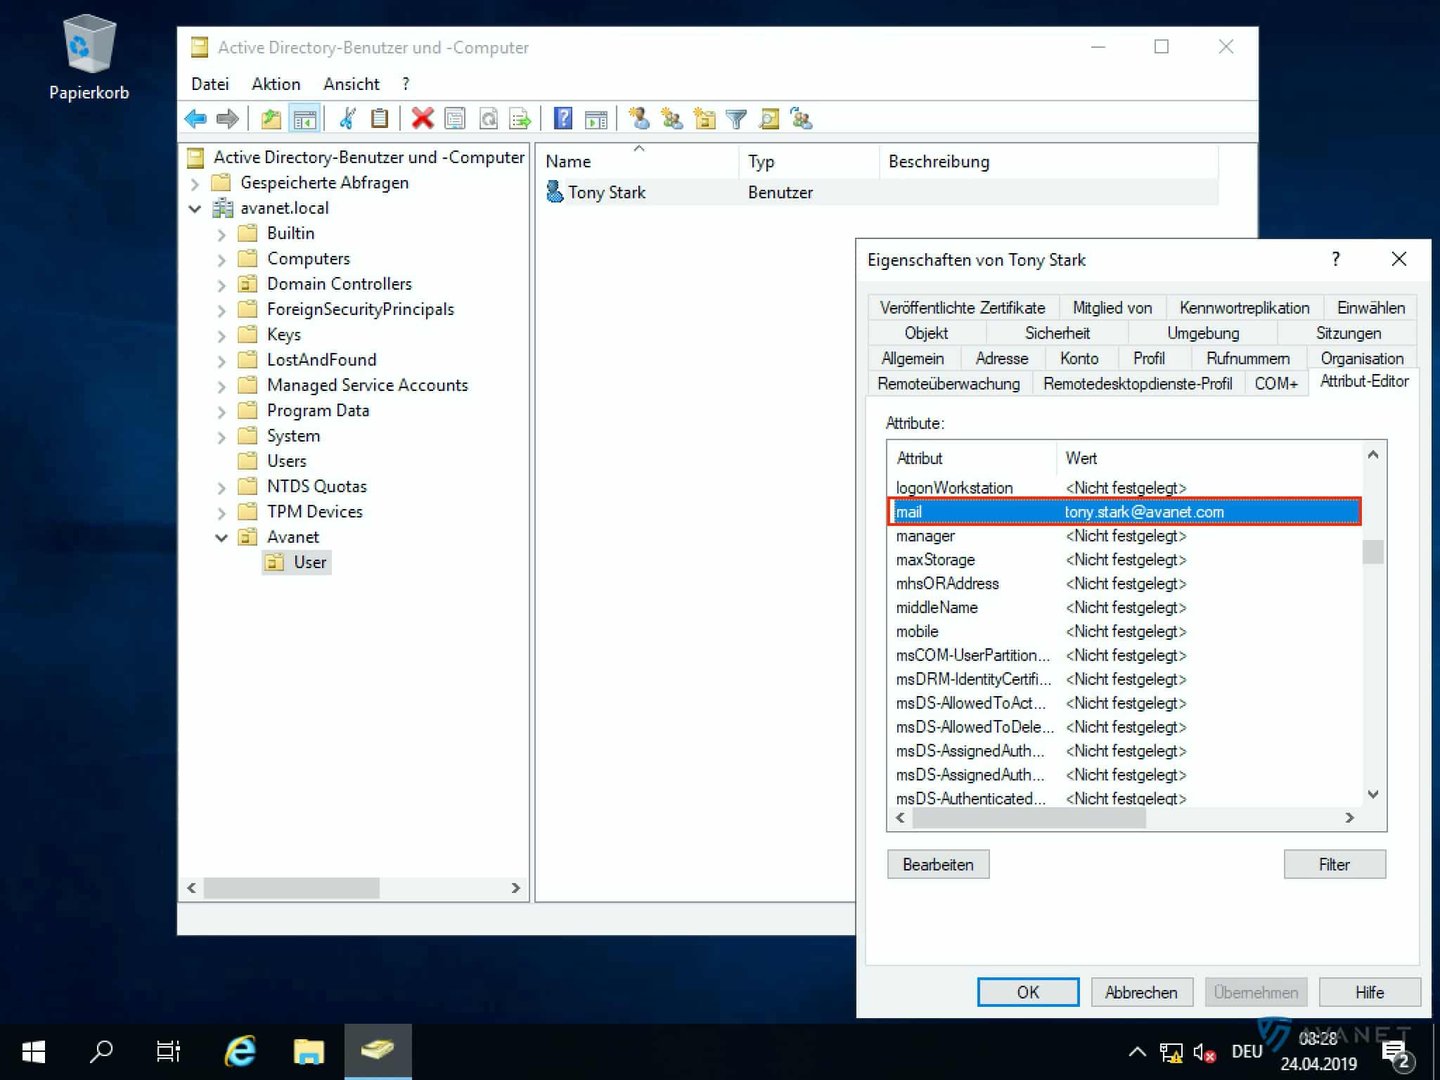Select the mail attribute row
Viewport: 1440px width, 1080px height.
pyautogui.click(x=1124, y=512)
